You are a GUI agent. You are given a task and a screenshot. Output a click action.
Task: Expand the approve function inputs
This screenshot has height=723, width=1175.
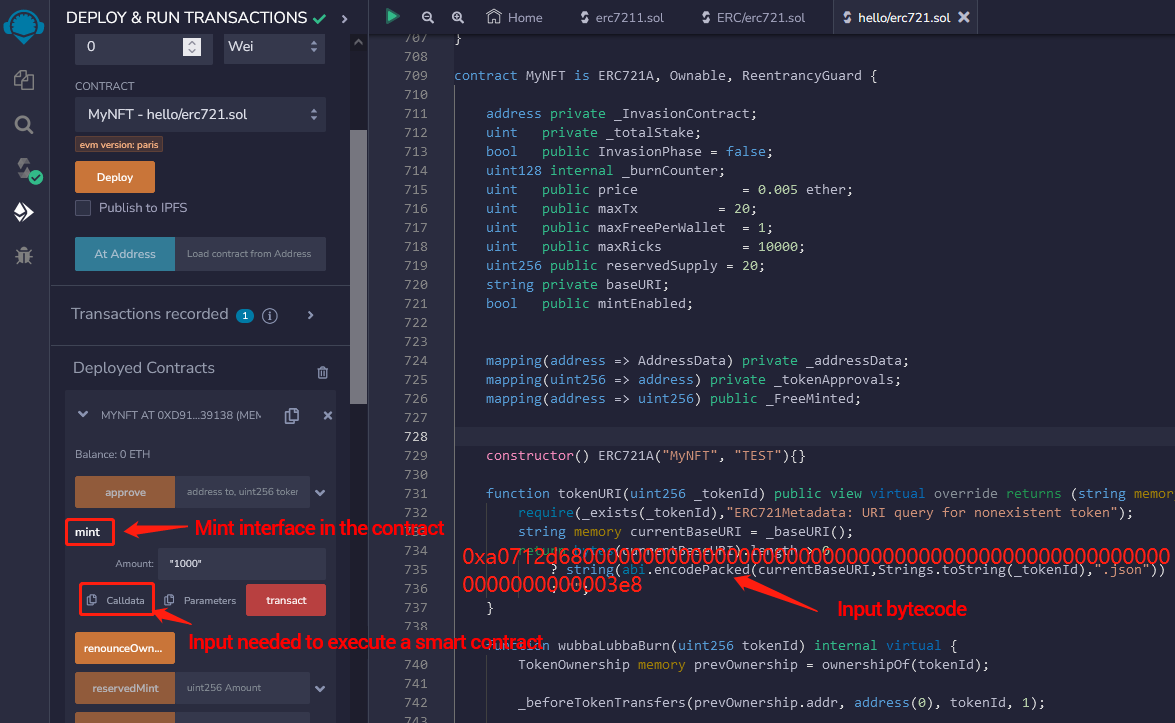[x=320, y=493]
